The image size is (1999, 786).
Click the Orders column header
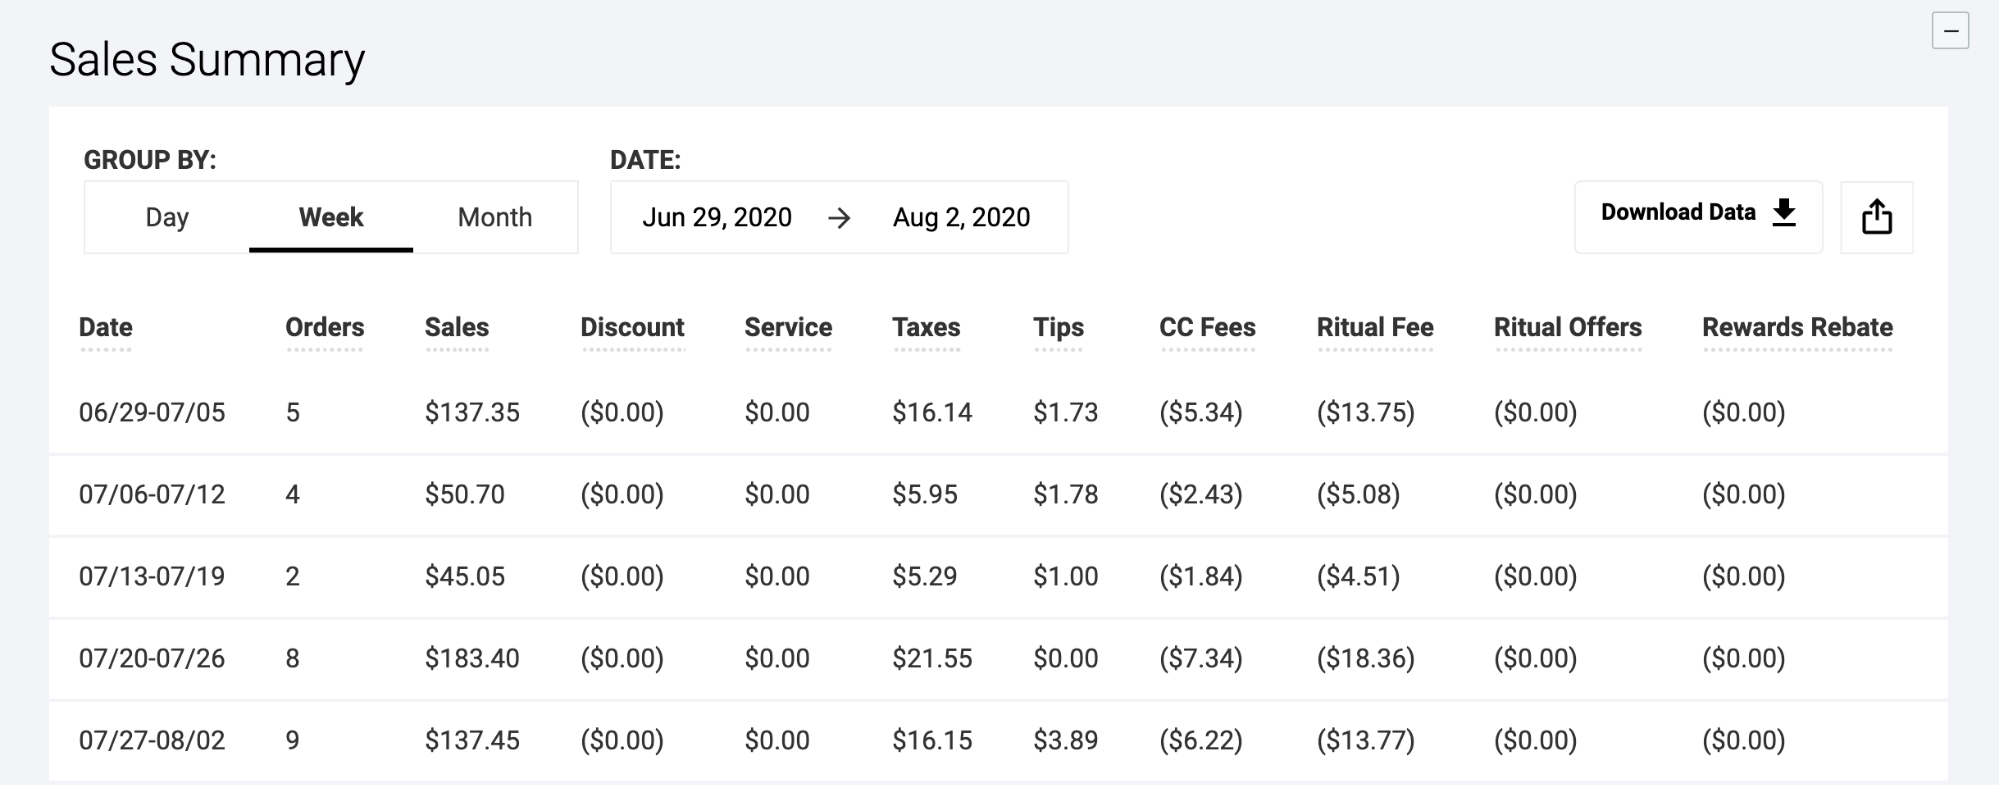325,327
